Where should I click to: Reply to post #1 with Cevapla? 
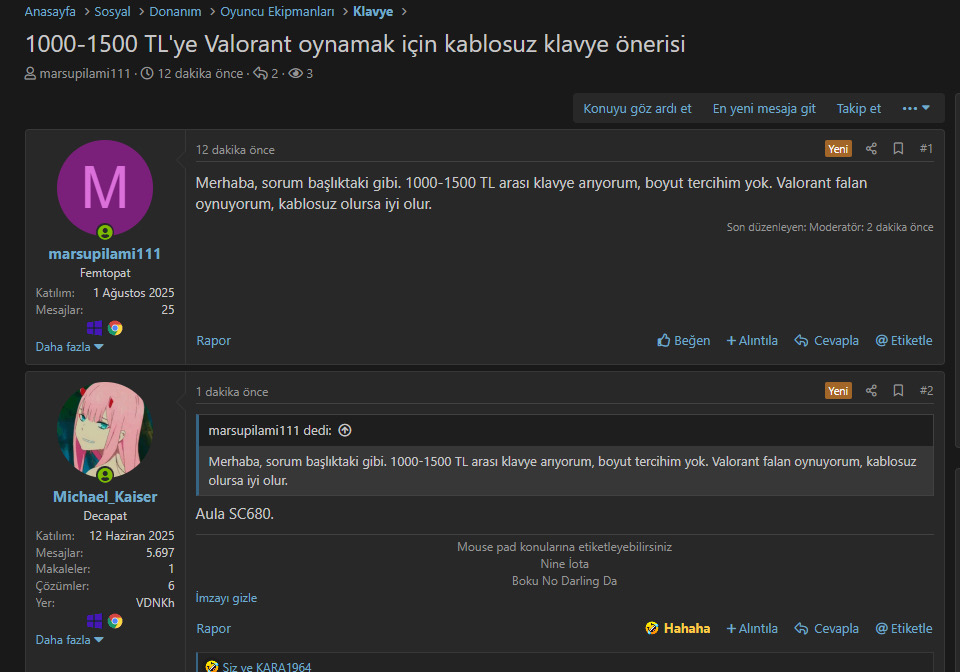tap(827, 340)
